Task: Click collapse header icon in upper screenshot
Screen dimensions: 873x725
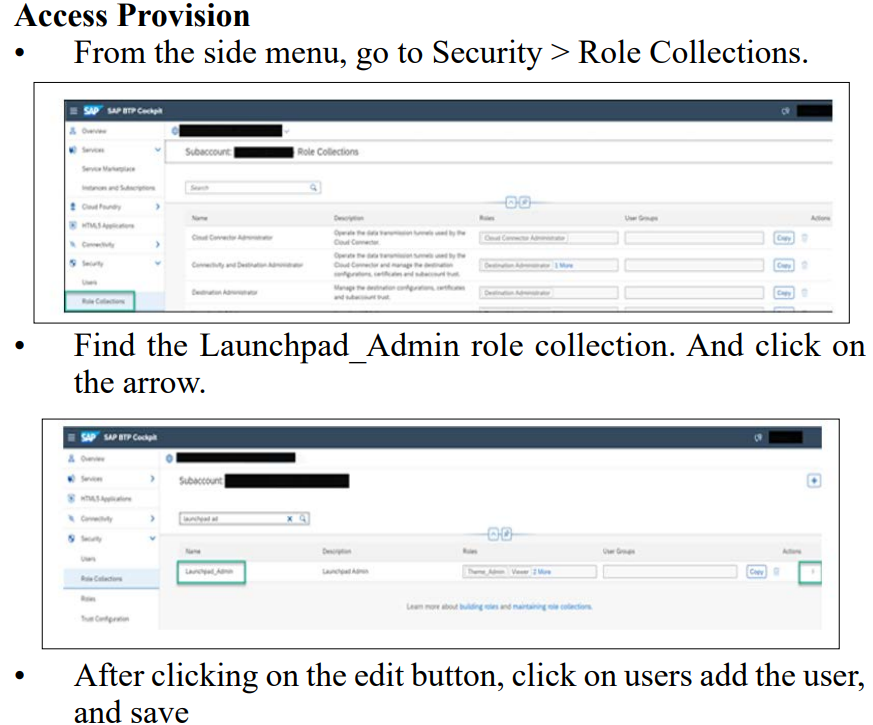Action: pos(511,202)
